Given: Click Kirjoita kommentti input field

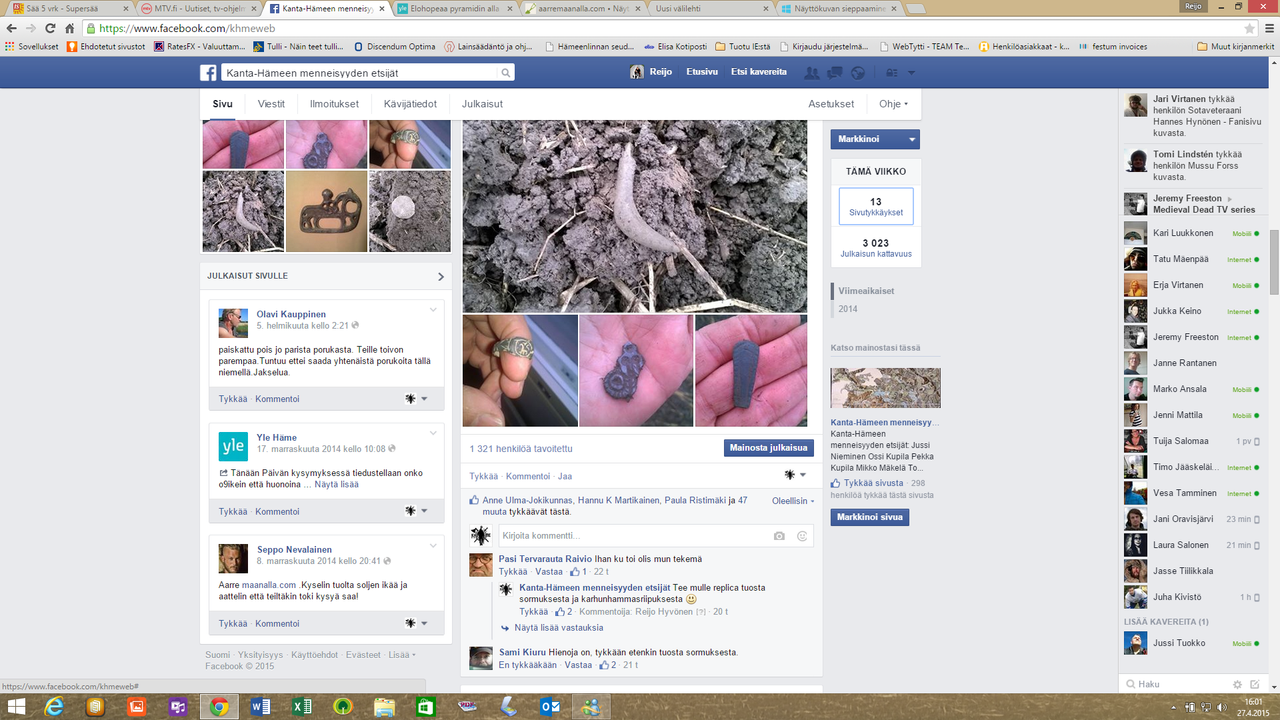Looking at the screenshot, I should (x=655, y=536).
